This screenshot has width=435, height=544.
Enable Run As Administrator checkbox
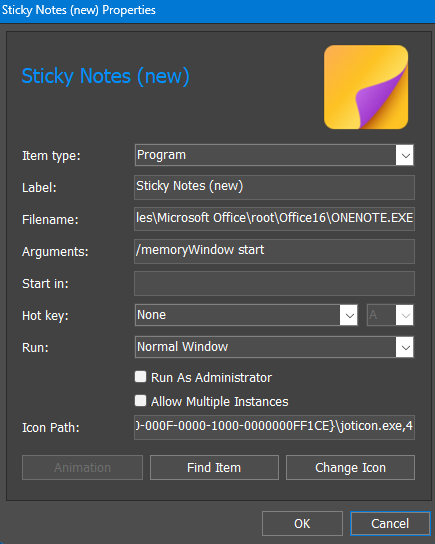(140, 377)
